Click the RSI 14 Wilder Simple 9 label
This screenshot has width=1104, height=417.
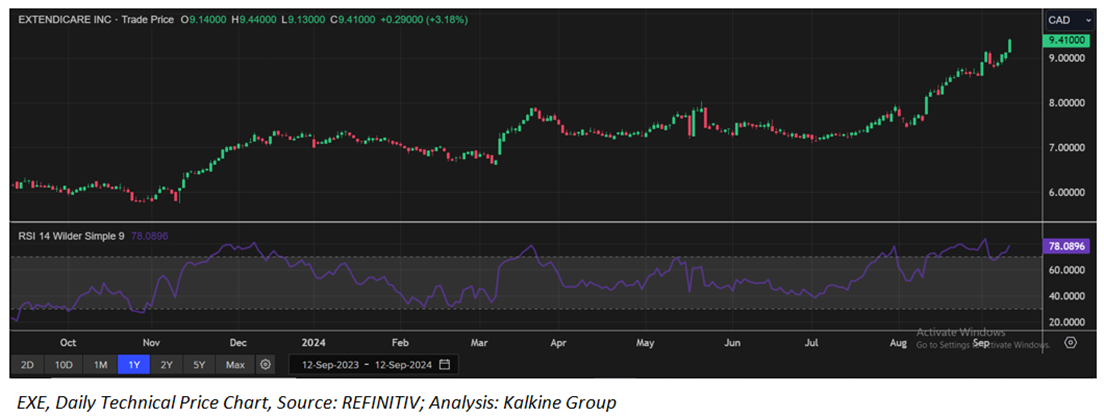pos(71,237)
